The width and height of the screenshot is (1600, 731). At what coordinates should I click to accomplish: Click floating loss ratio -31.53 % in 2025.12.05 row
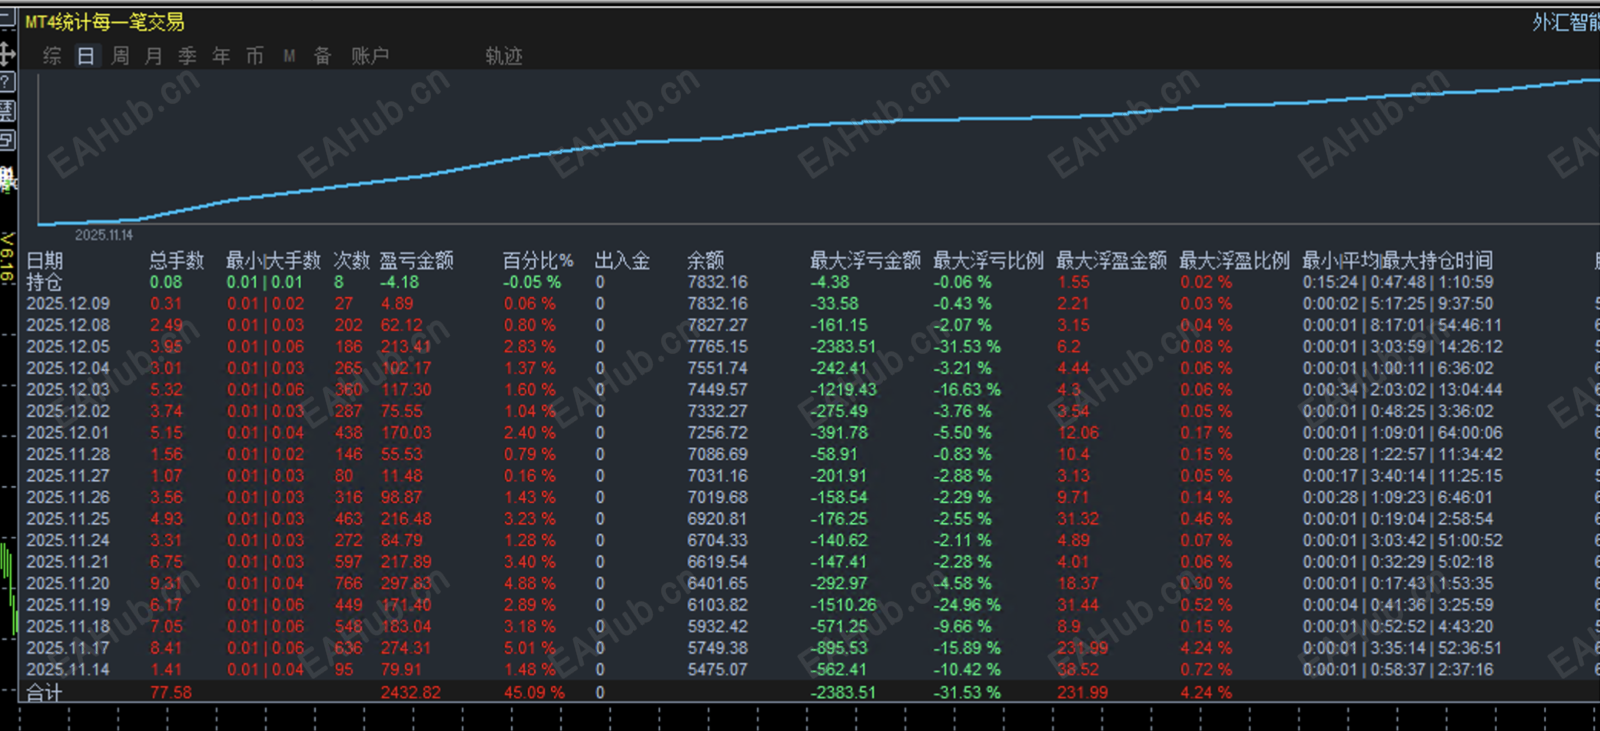tap(967, 347)
